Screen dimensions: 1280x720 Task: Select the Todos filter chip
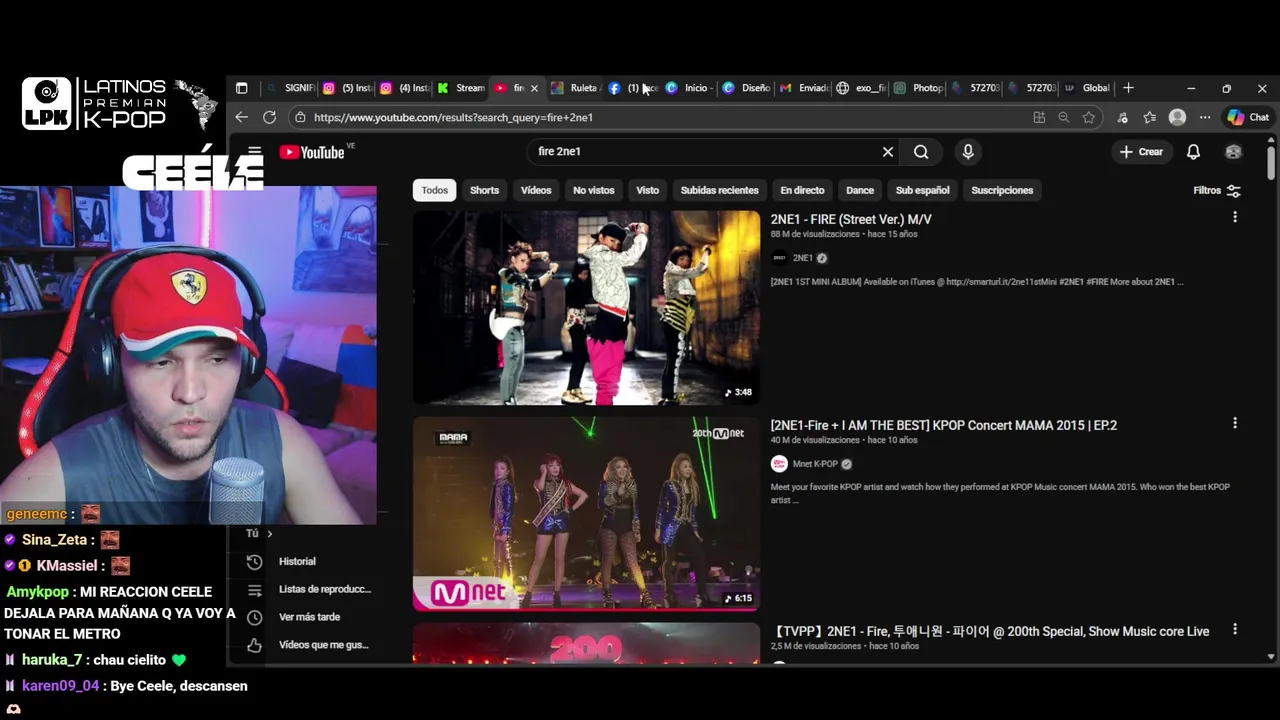[434, 190]
